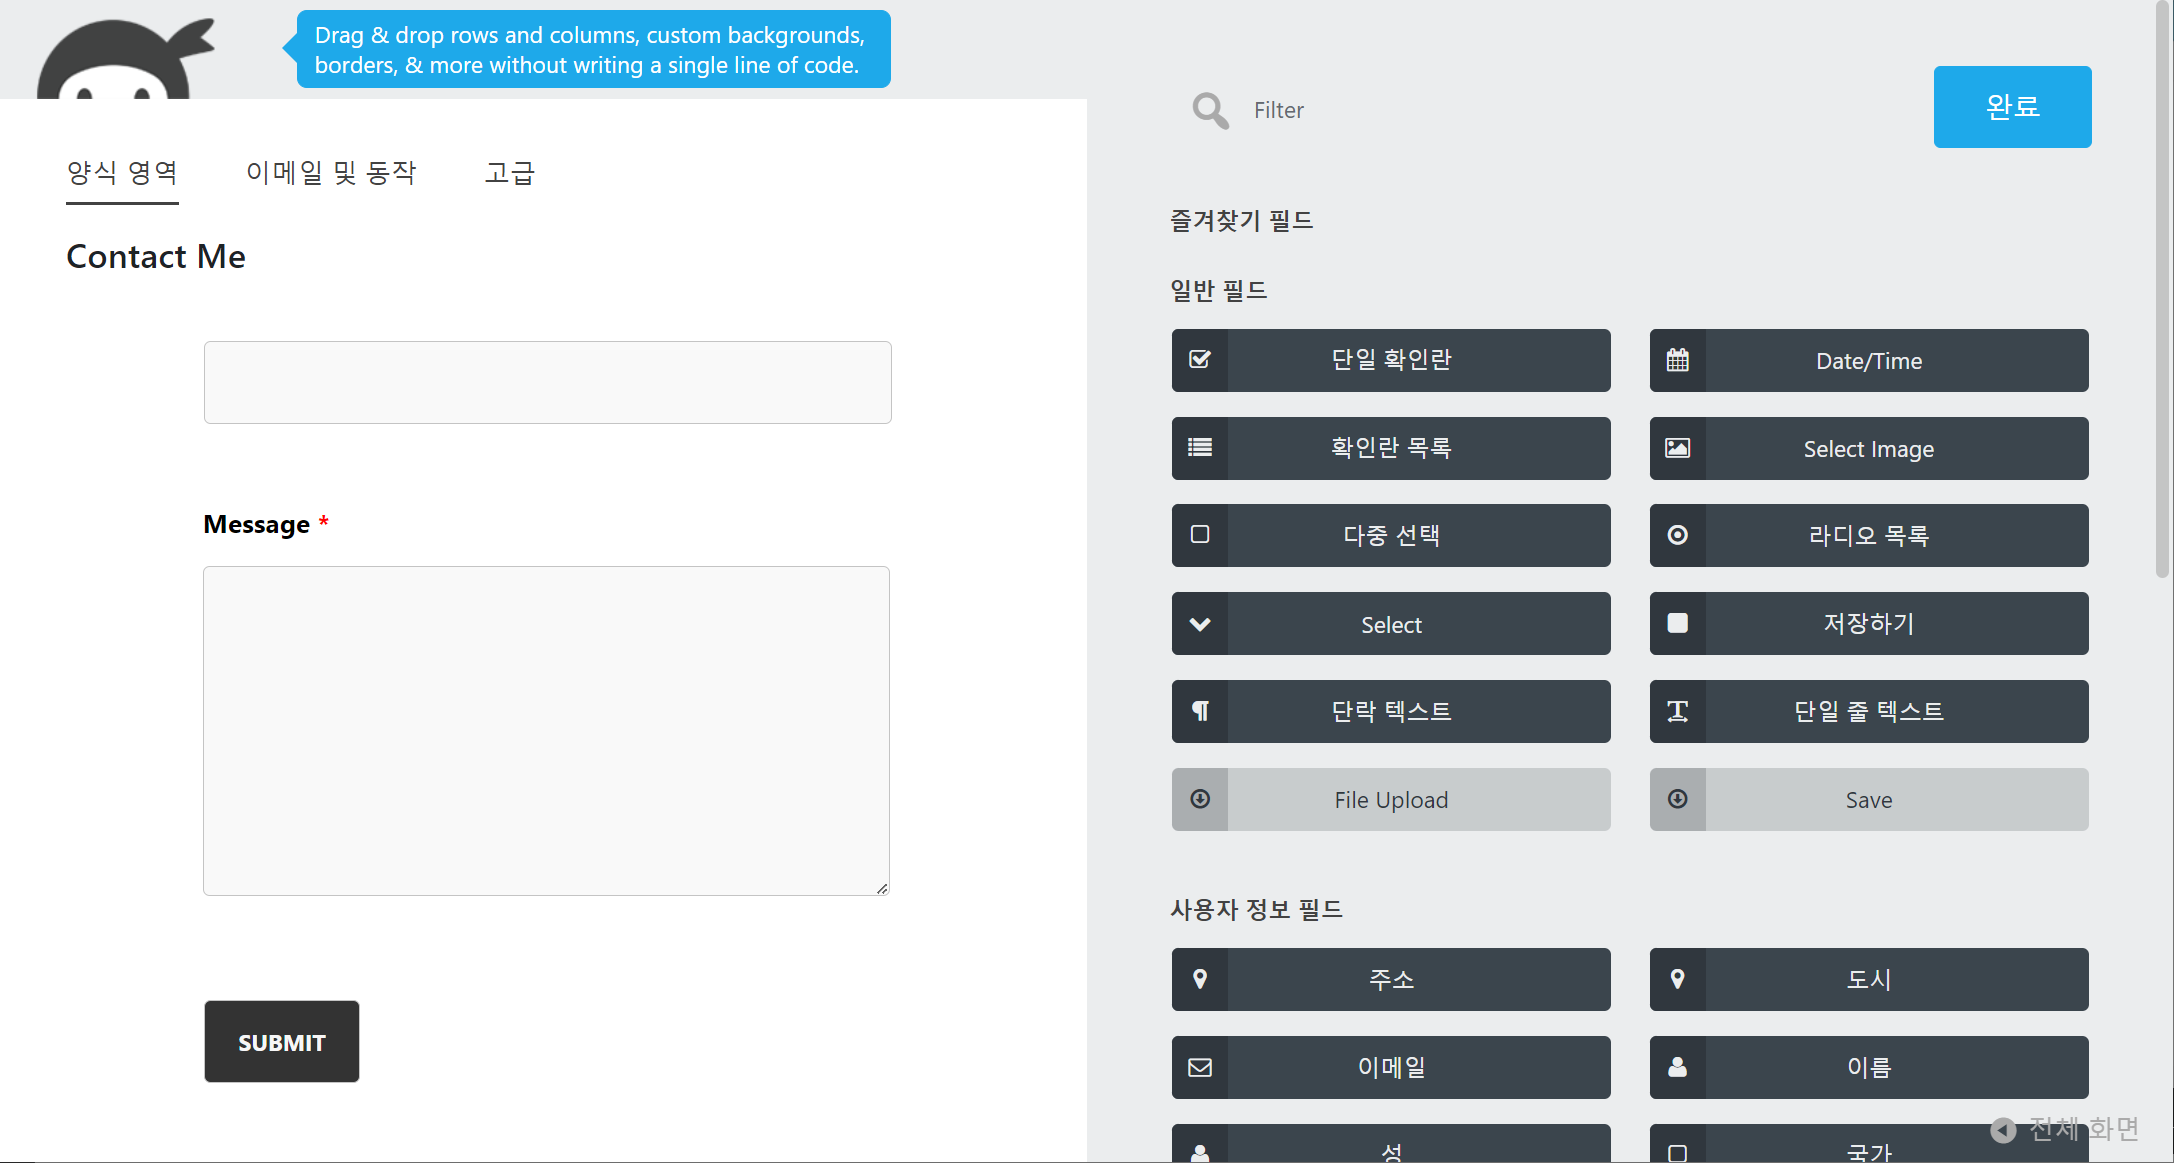This screenshot has width=2174, height=1163.
Task: Click the 확인란 목록 icon
Action: (x=1201, y=447)
